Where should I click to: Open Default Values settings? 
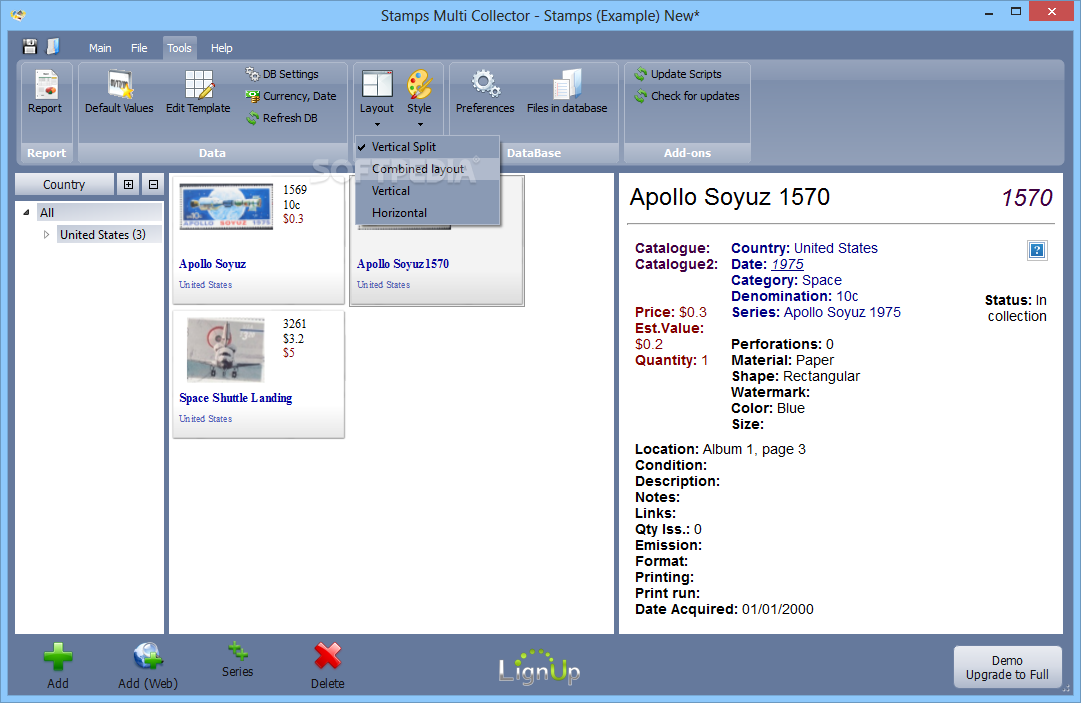pos(119,92)
